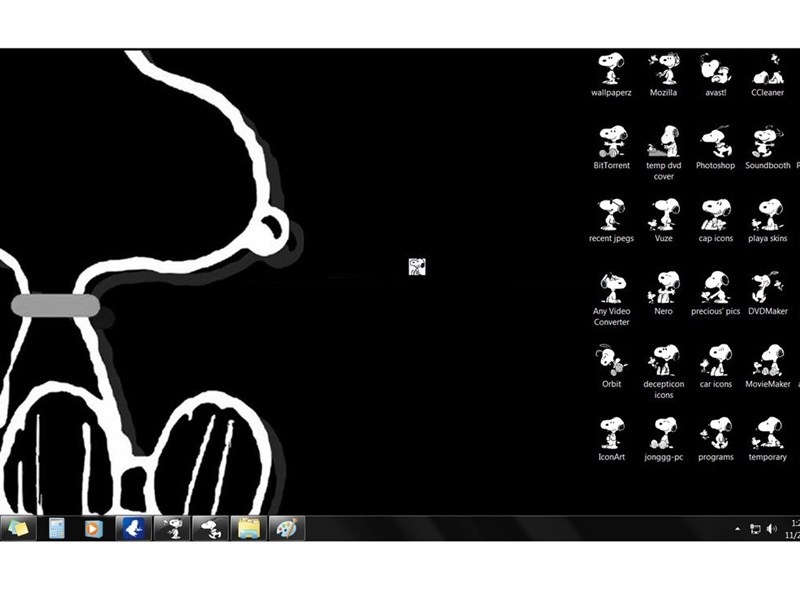
Task: Select the BitTorrent desktop icon
Action: 611,147
